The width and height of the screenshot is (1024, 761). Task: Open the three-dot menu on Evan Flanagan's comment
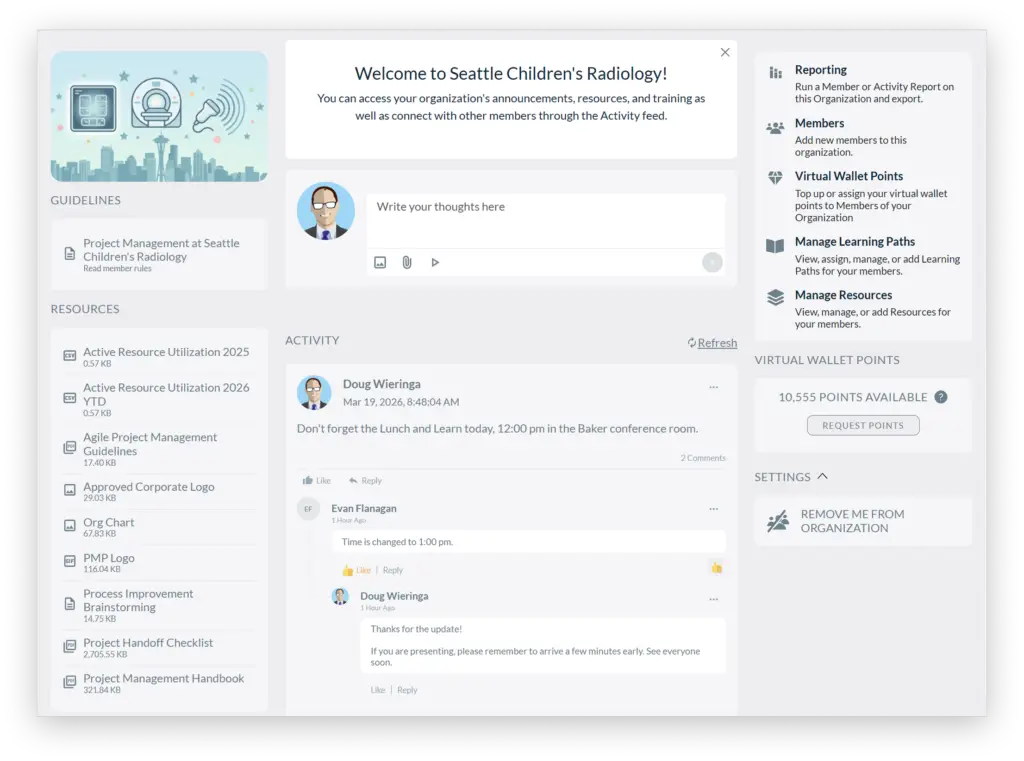click(x=713, y=509)
